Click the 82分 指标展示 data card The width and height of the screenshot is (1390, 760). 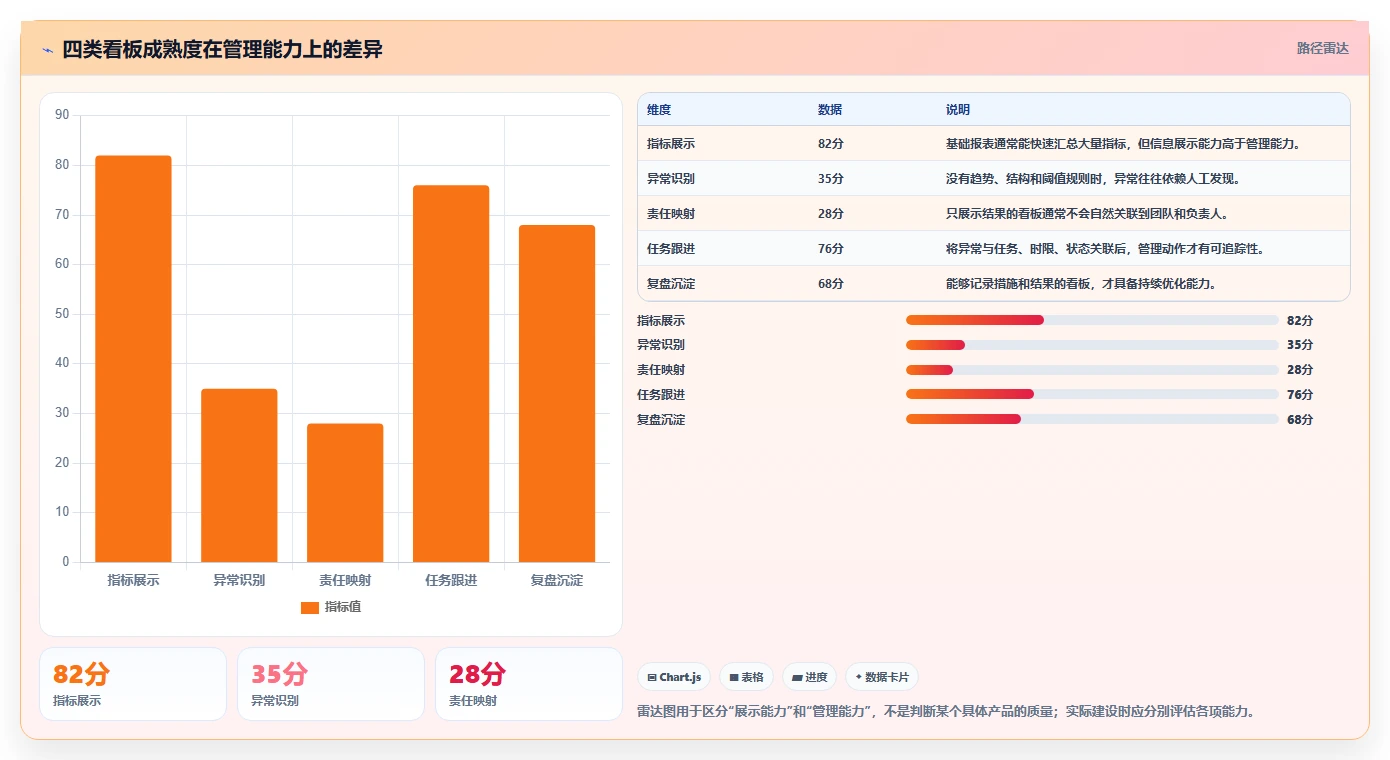(133, 684)
